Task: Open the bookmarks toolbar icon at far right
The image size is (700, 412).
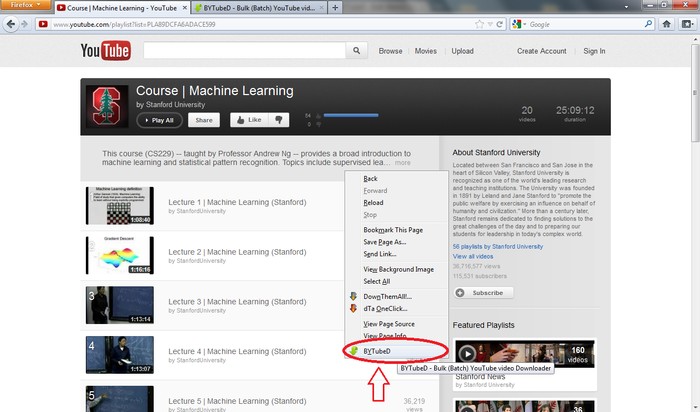Action: (687, 24)
